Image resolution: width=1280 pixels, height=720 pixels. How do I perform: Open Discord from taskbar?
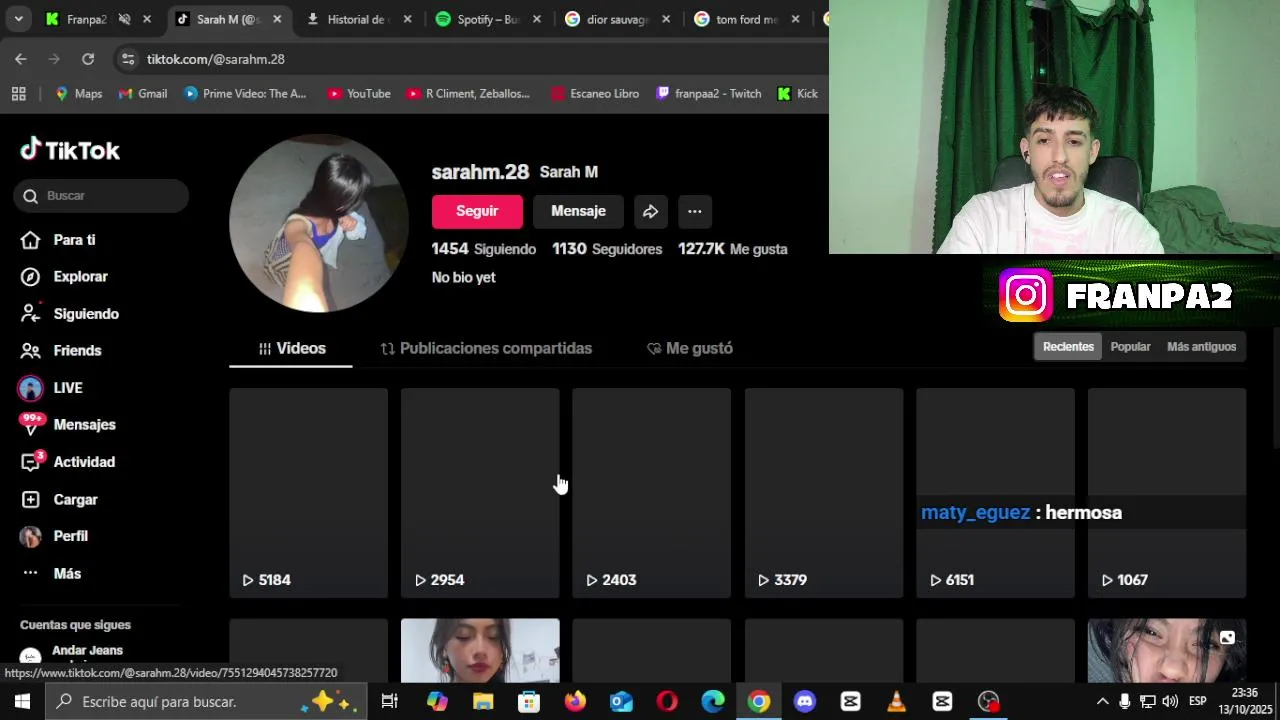click(x=805, y=701)
